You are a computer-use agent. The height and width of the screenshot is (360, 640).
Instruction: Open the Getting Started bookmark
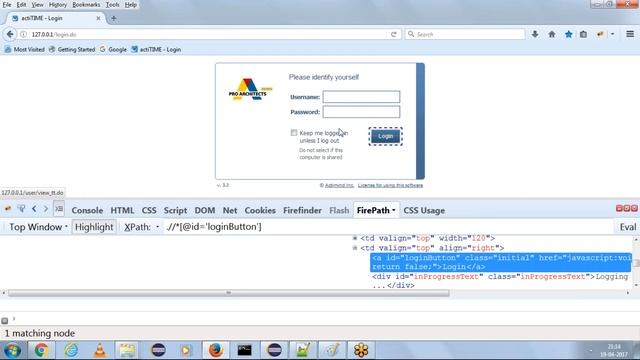[72, 49]
